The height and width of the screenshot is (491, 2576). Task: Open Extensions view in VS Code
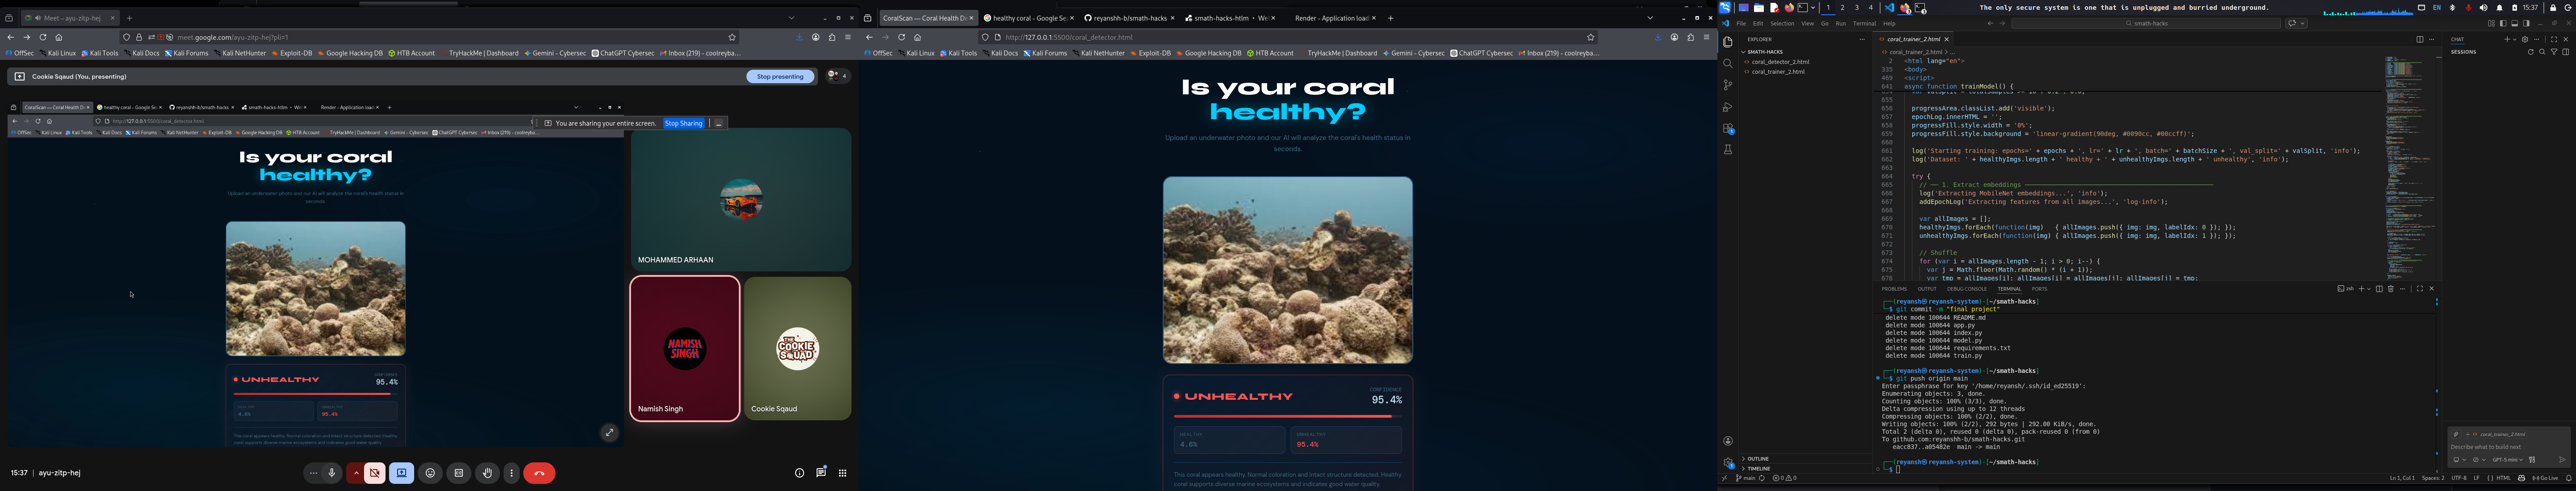tap(1728, 129)
